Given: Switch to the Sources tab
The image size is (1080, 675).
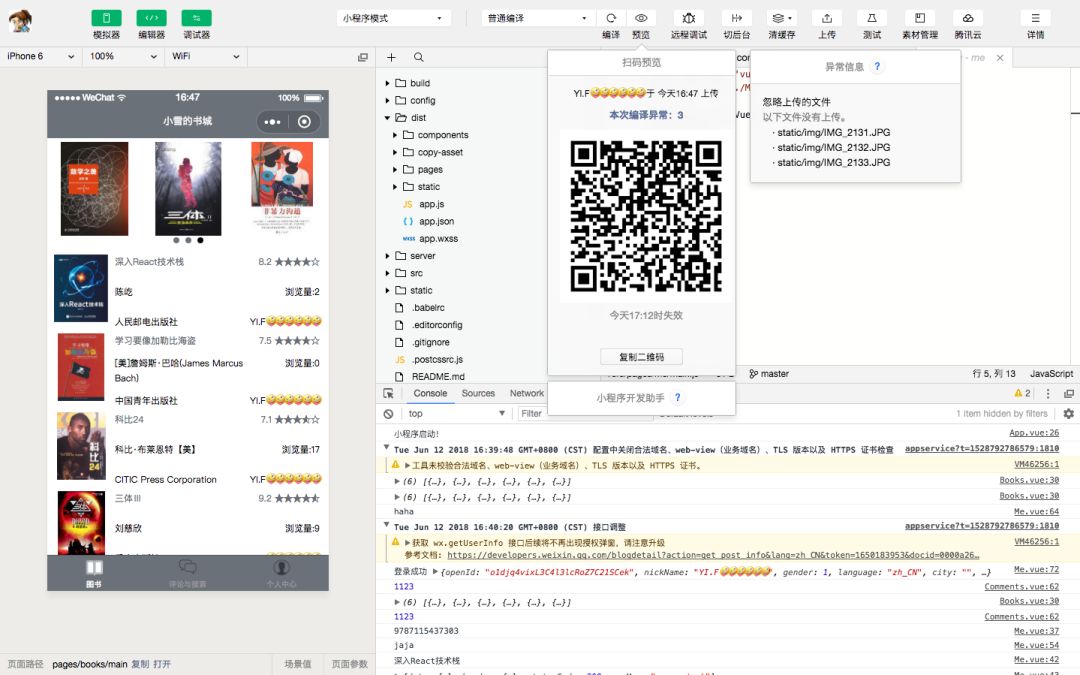Looking at the screenshot, I should (478, 393).
